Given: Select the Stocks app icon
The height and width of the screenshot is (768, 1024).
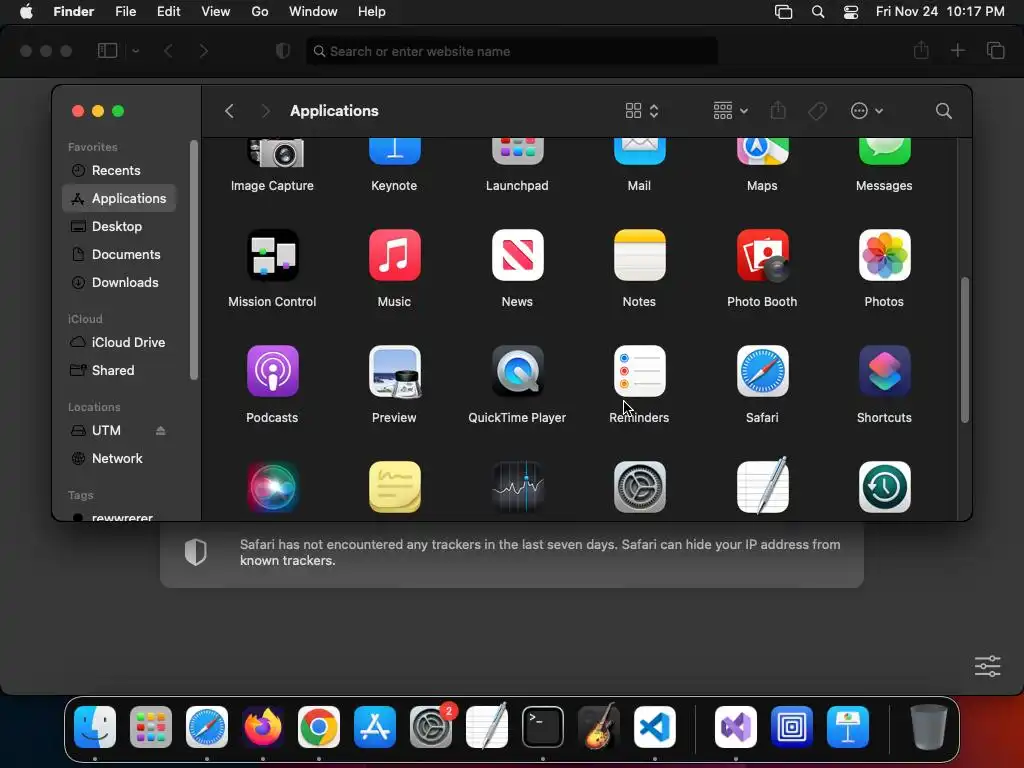Looking at the screenshot, I should (517, 487).
